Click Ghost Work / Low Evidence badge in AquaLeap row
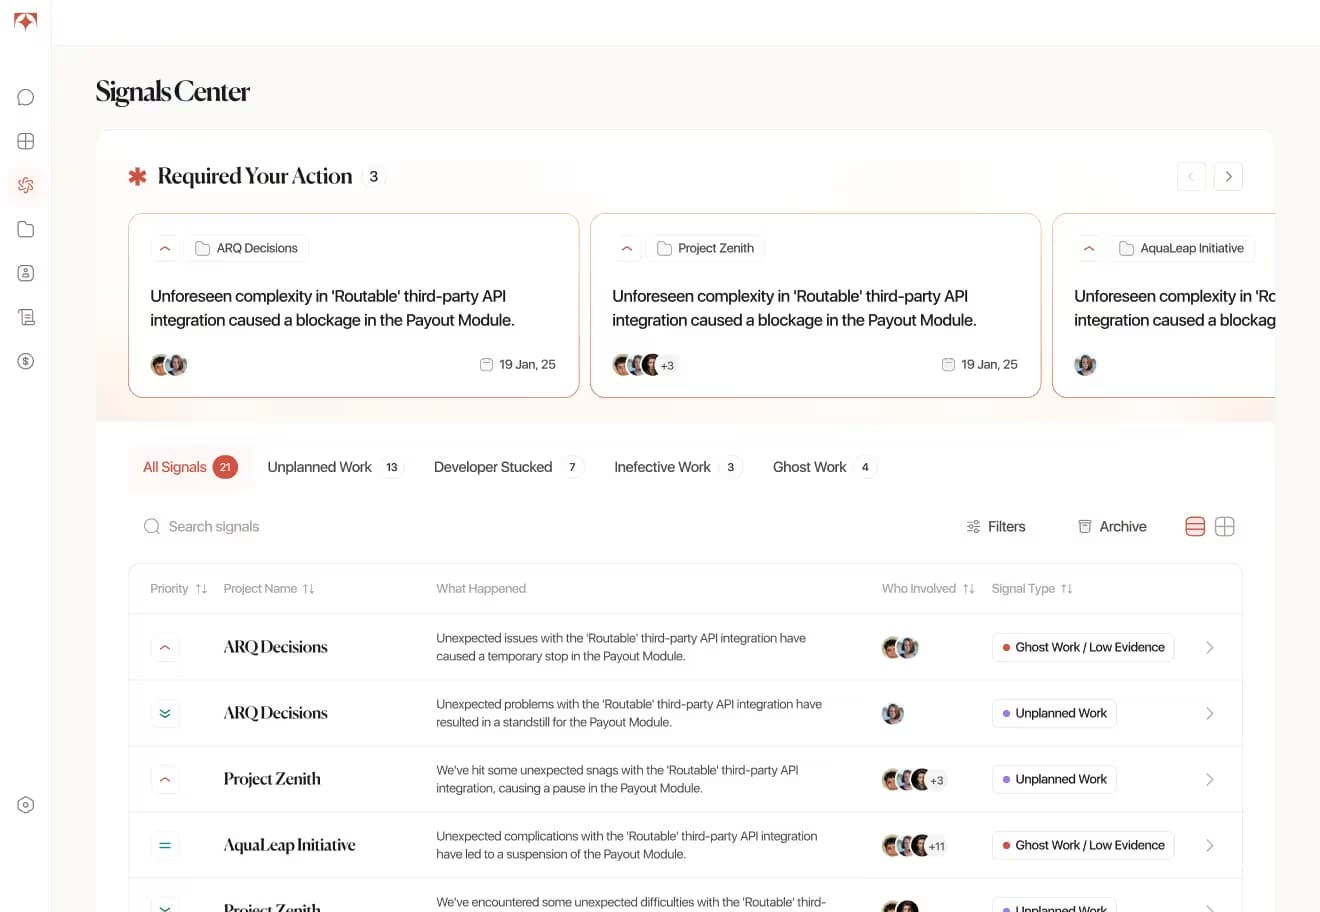Screen dimensions: 1320x912 pyautogui.click(x=1083, y=846)
